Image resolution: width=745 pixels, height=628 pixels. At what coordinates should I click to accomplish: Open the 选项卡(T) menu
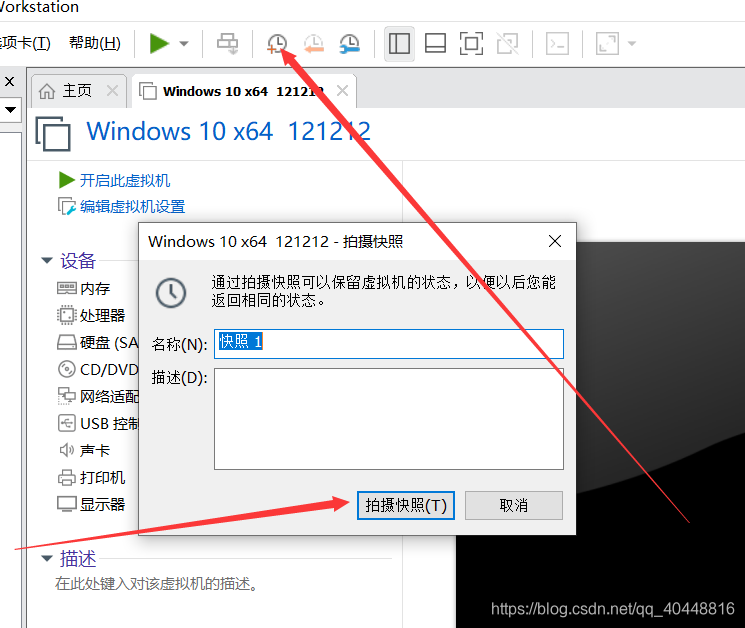point(25,43)
